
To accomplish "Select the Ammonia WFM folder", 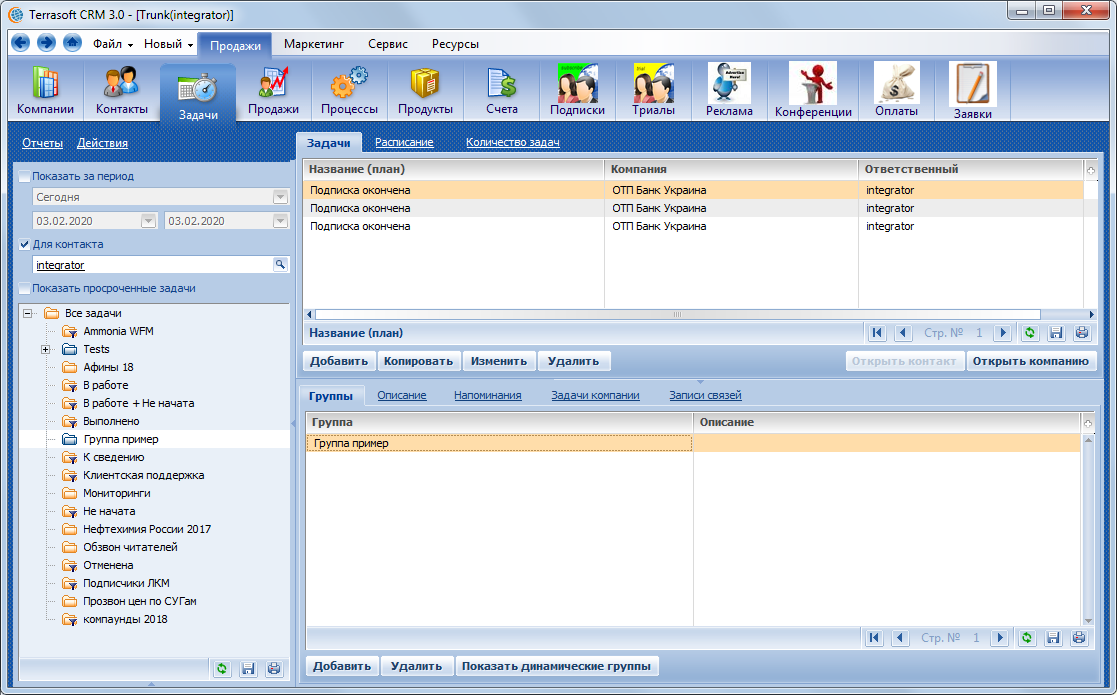I will tap(118, 331).
